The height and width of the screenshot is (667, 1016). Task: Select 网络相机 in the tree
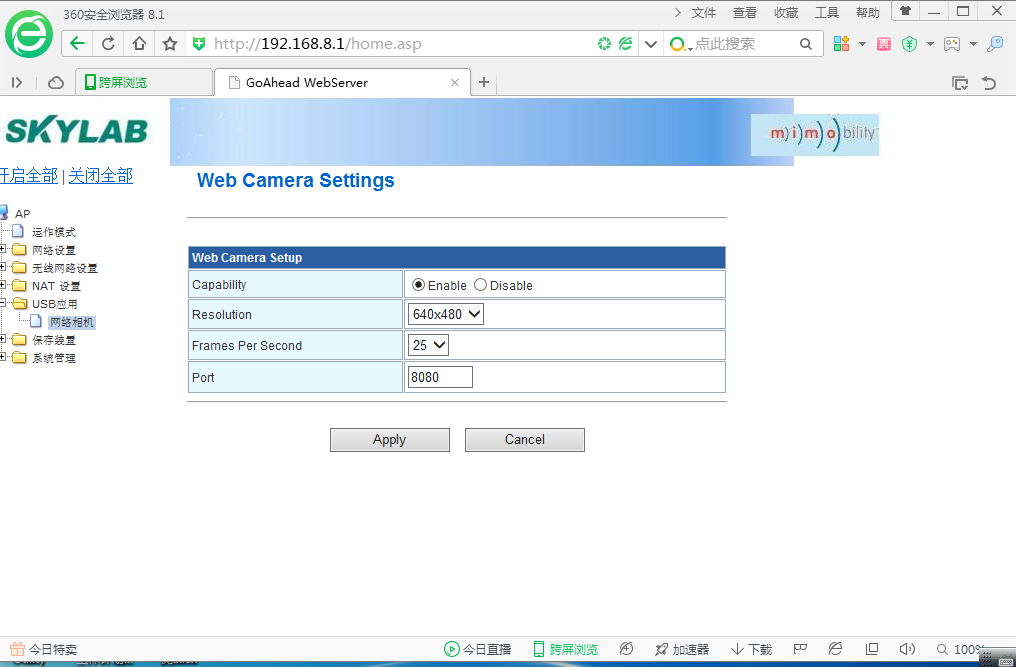point(71,322)
